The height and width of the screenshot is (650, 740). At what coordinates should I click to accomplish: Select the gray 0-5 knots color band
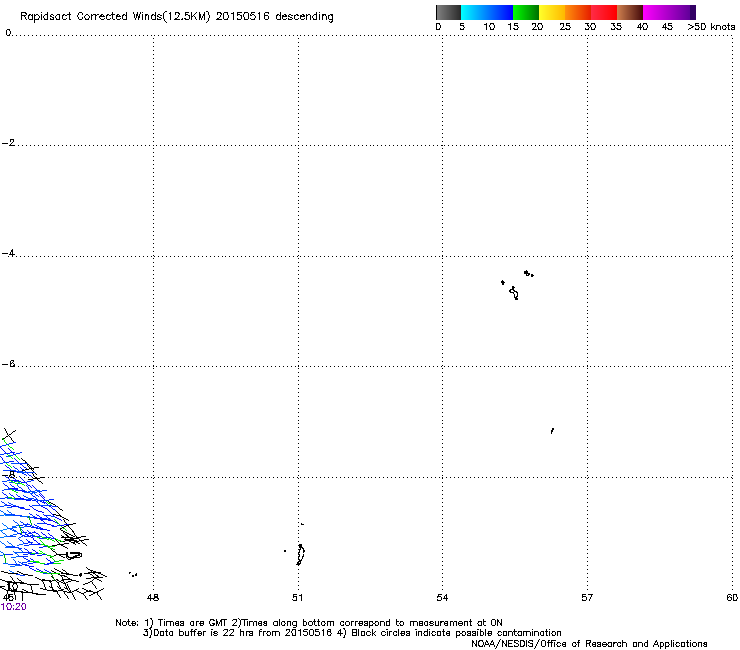(448, 12)
